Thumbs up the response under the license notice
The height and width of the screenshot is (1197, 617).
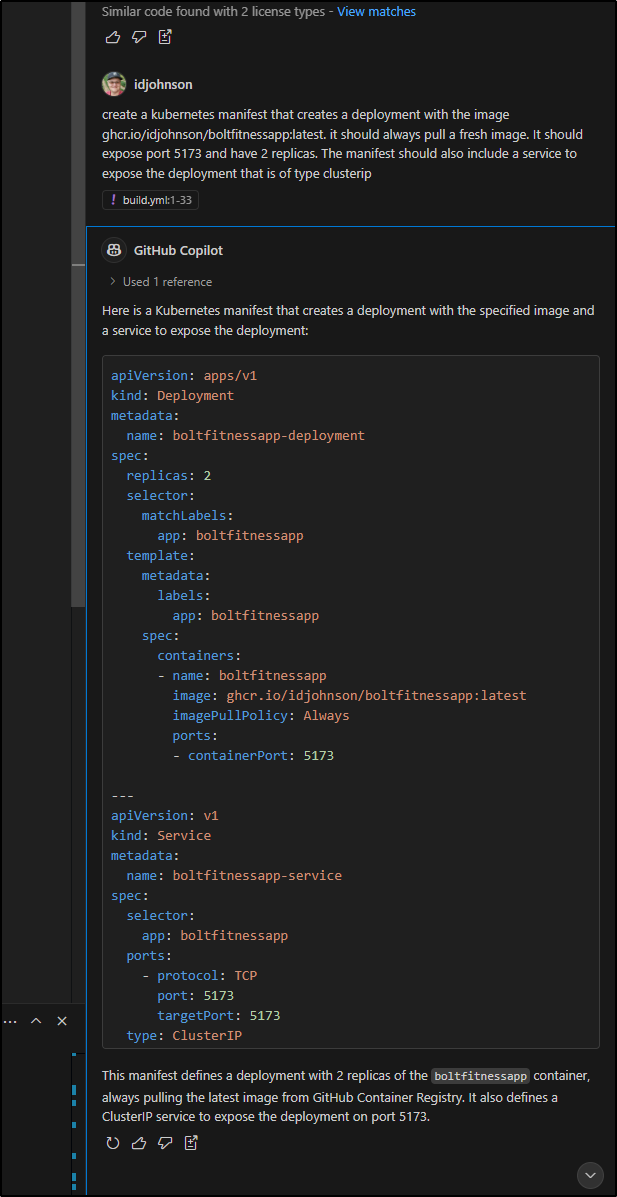tap(112, 37)
